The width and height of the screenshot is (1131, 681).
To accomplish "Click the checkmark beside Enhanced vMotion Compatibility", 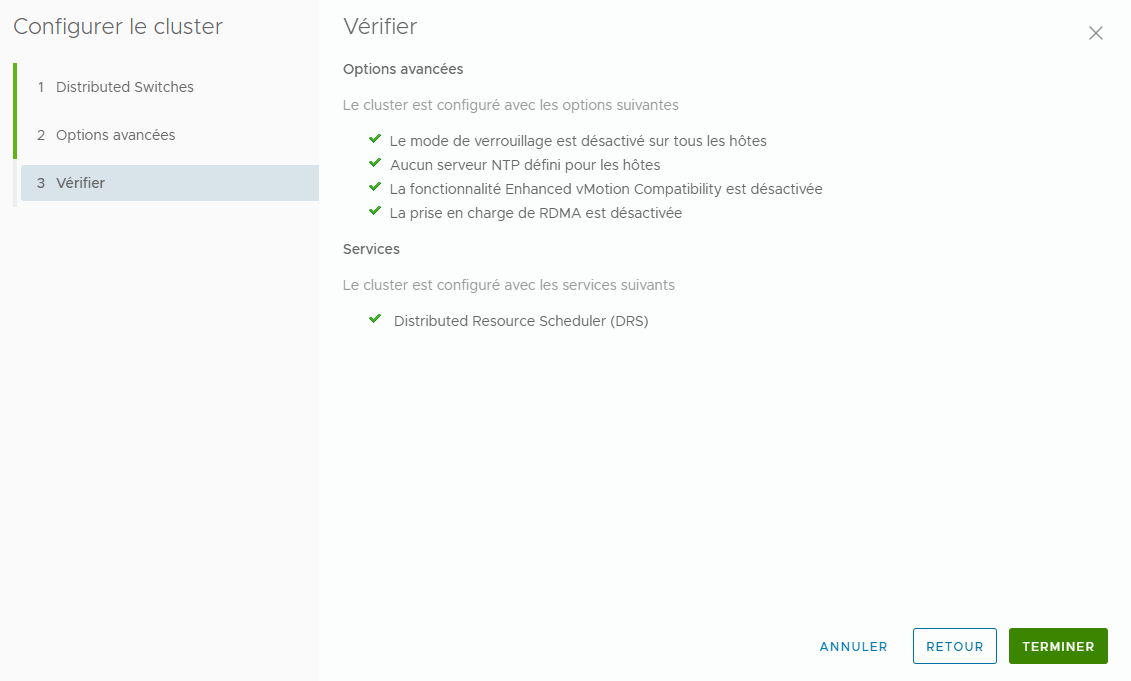I will point(375,188).
